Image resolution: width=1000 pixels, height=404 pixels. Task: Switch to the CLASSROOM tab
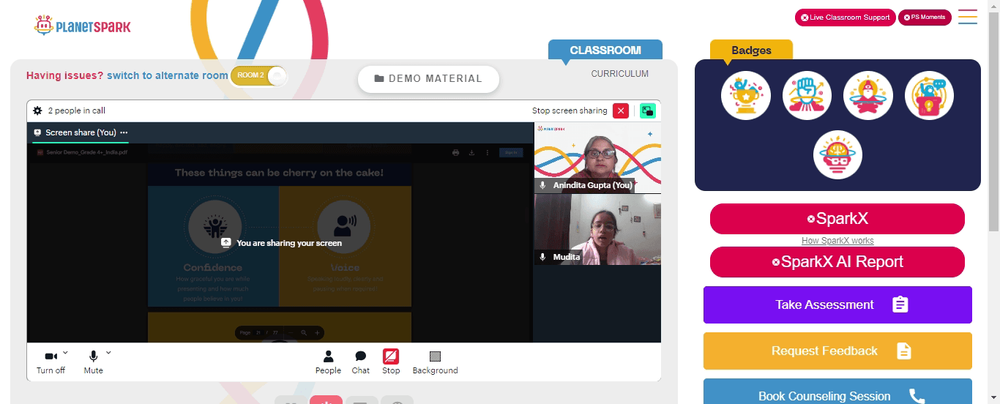(x=605, y=50)
